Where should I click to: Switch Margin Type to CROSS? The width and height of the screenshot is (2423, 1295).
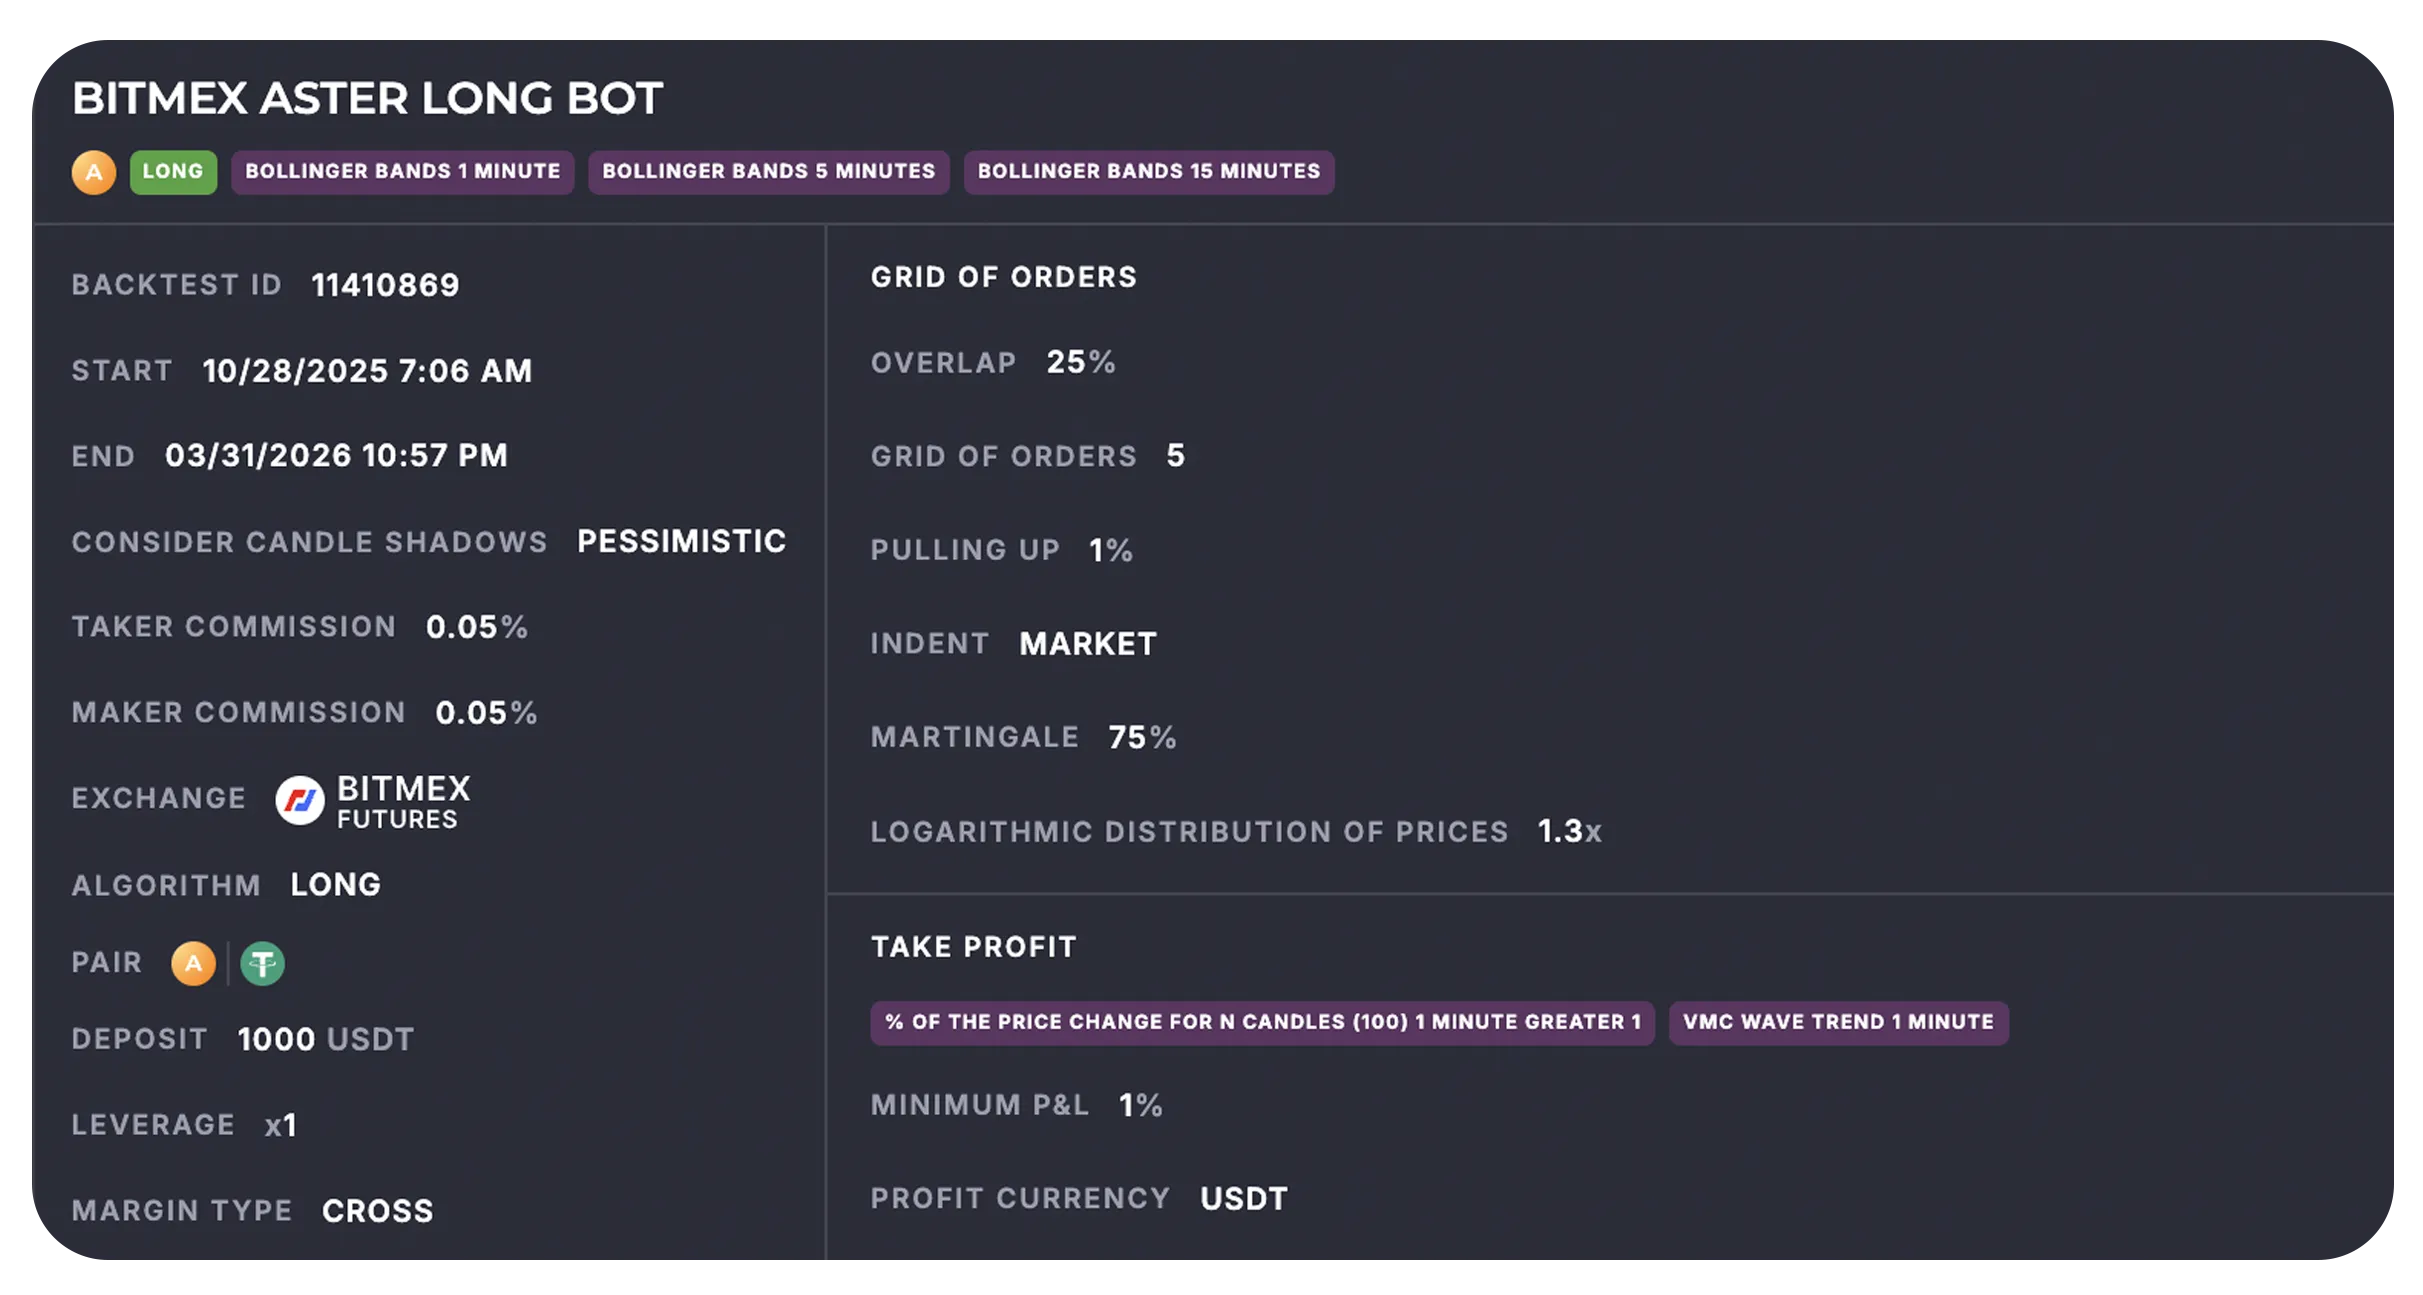tap(378, 1210)
